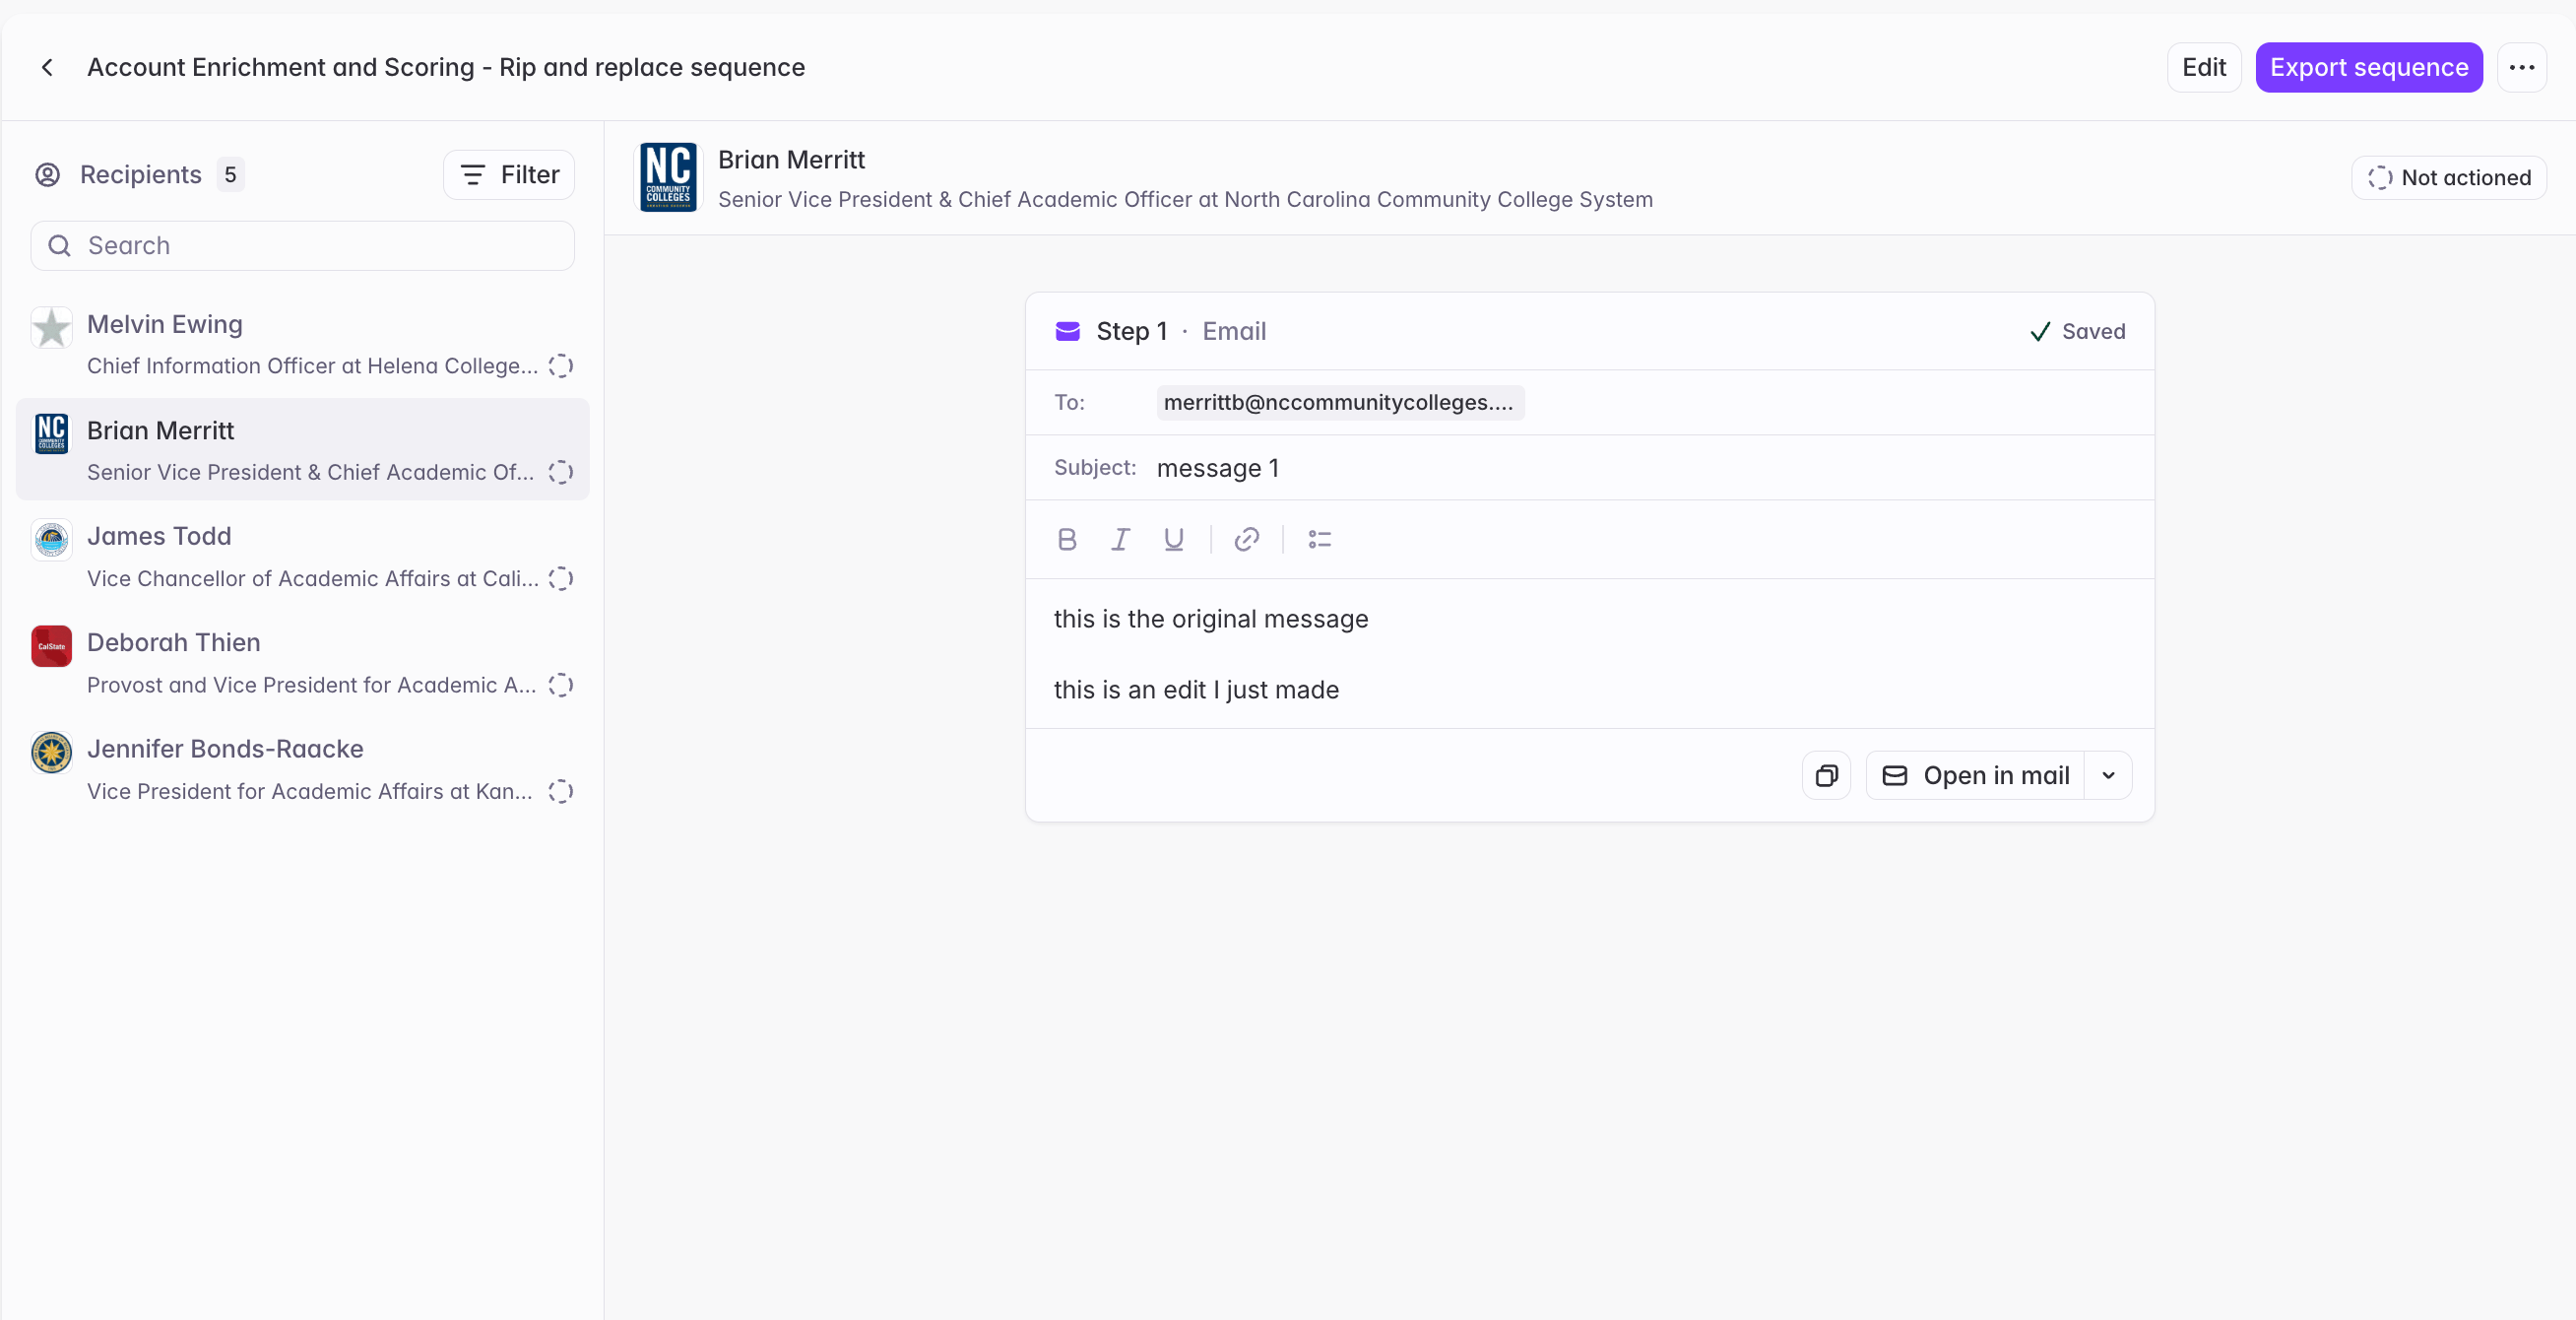Click James Todd's round seal avatar

coord(51,540)
